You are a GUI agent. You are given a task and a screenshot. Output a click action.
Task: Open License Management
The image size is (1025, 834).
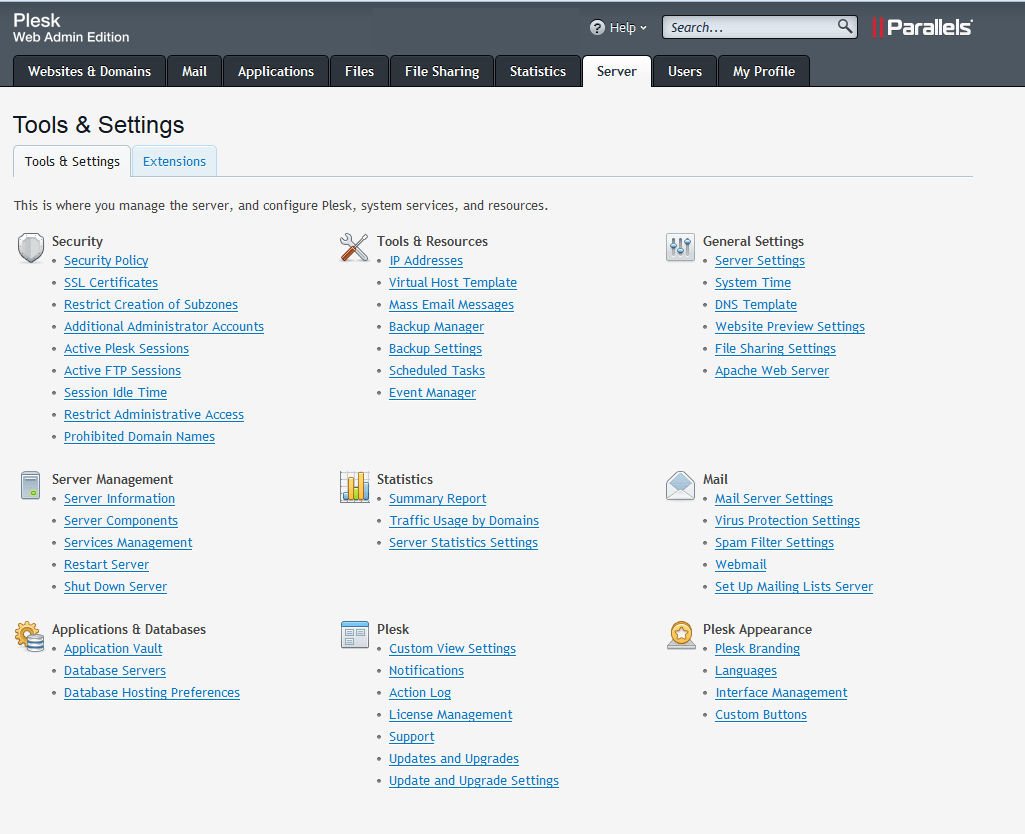click(450, 714)
